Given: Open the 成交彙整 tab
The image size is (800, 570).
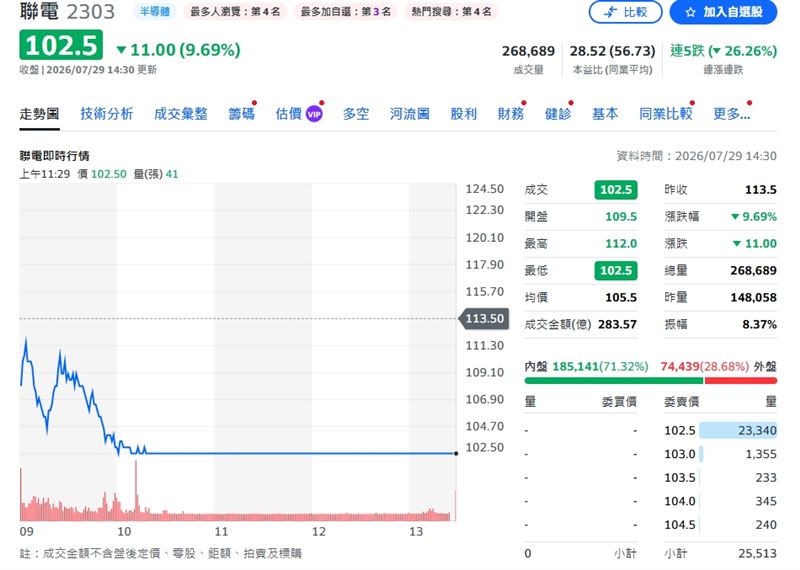Looking at the screenshot, I should pyautogui.click(x=181, y=114).
